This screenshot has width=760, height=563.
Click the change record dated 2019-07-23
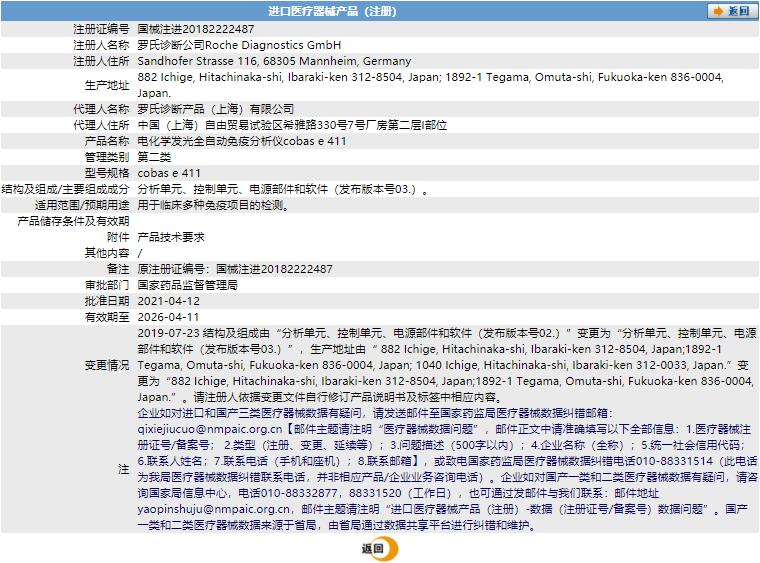point(447,365)
